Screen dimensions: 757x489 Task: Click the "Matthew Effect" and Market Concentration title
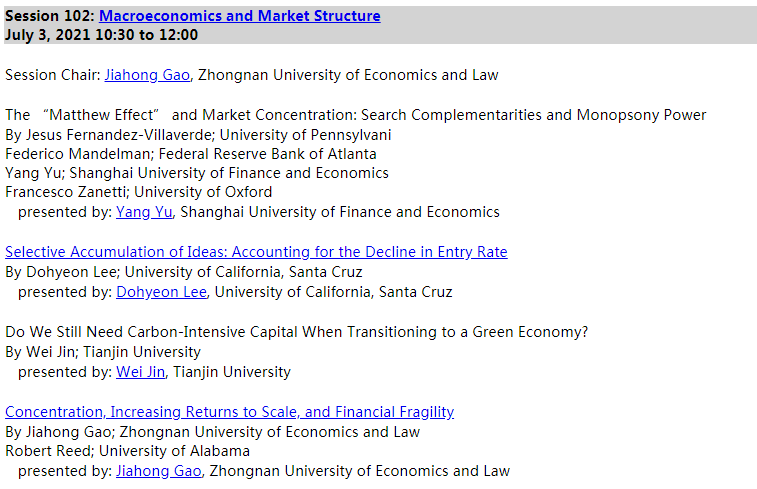[355, 115]
